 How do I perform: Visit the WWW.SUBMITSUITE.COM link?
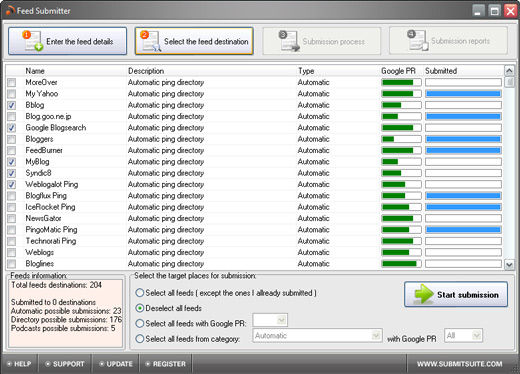[x=460, y=364]
